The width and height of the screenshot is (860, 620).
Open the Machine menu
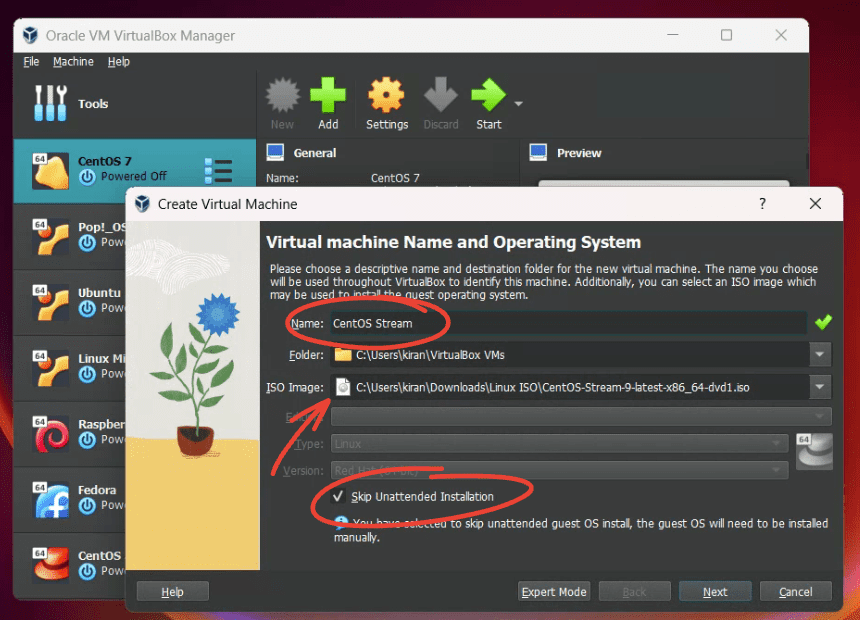coord(73,61)
